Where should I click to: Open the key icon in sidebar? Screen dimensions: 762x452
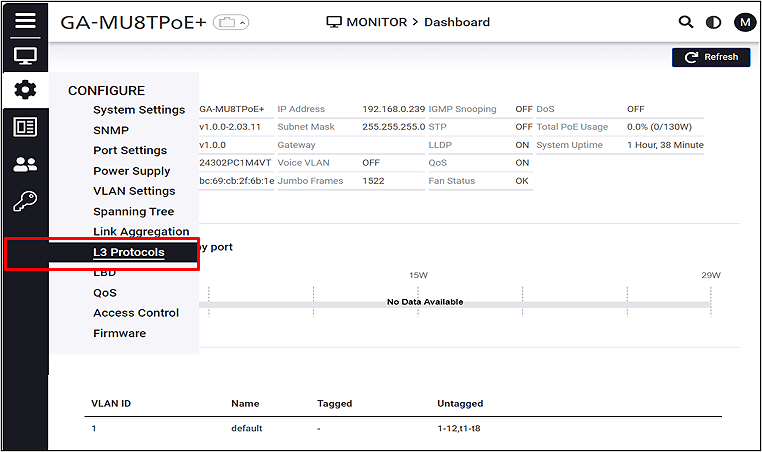pos(25,201)
